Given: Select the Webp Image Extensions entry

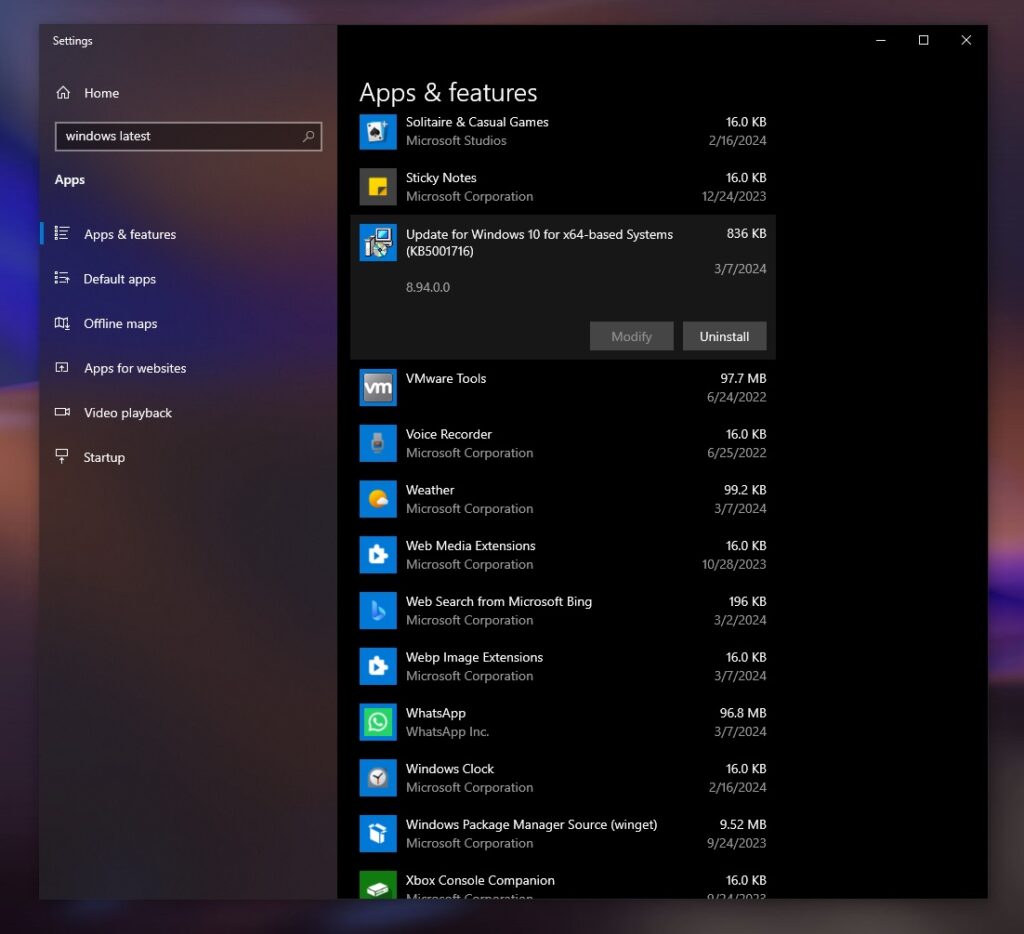Looking at the screenshot, I should pyautogui.click(x=377, y=666).
